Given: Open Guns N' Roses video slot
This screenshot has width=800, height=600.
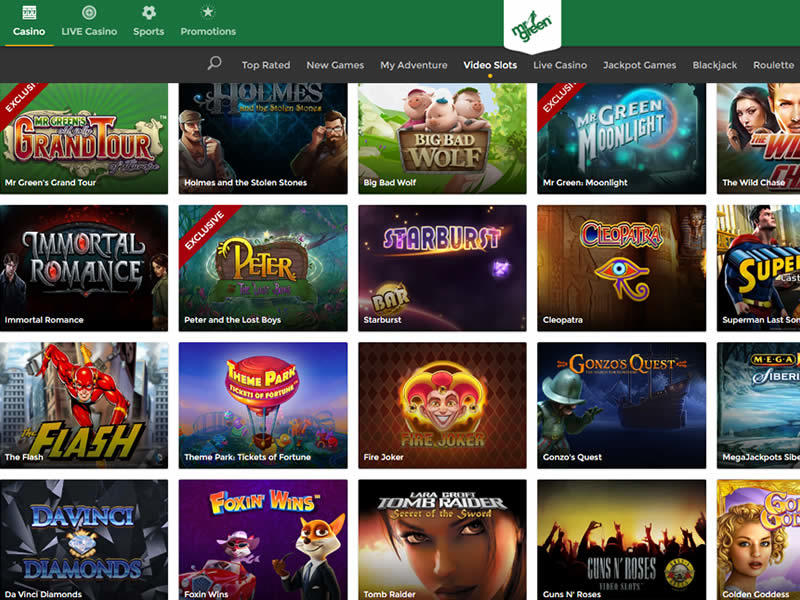Looking at the screenshot, I should click(621, 540).
